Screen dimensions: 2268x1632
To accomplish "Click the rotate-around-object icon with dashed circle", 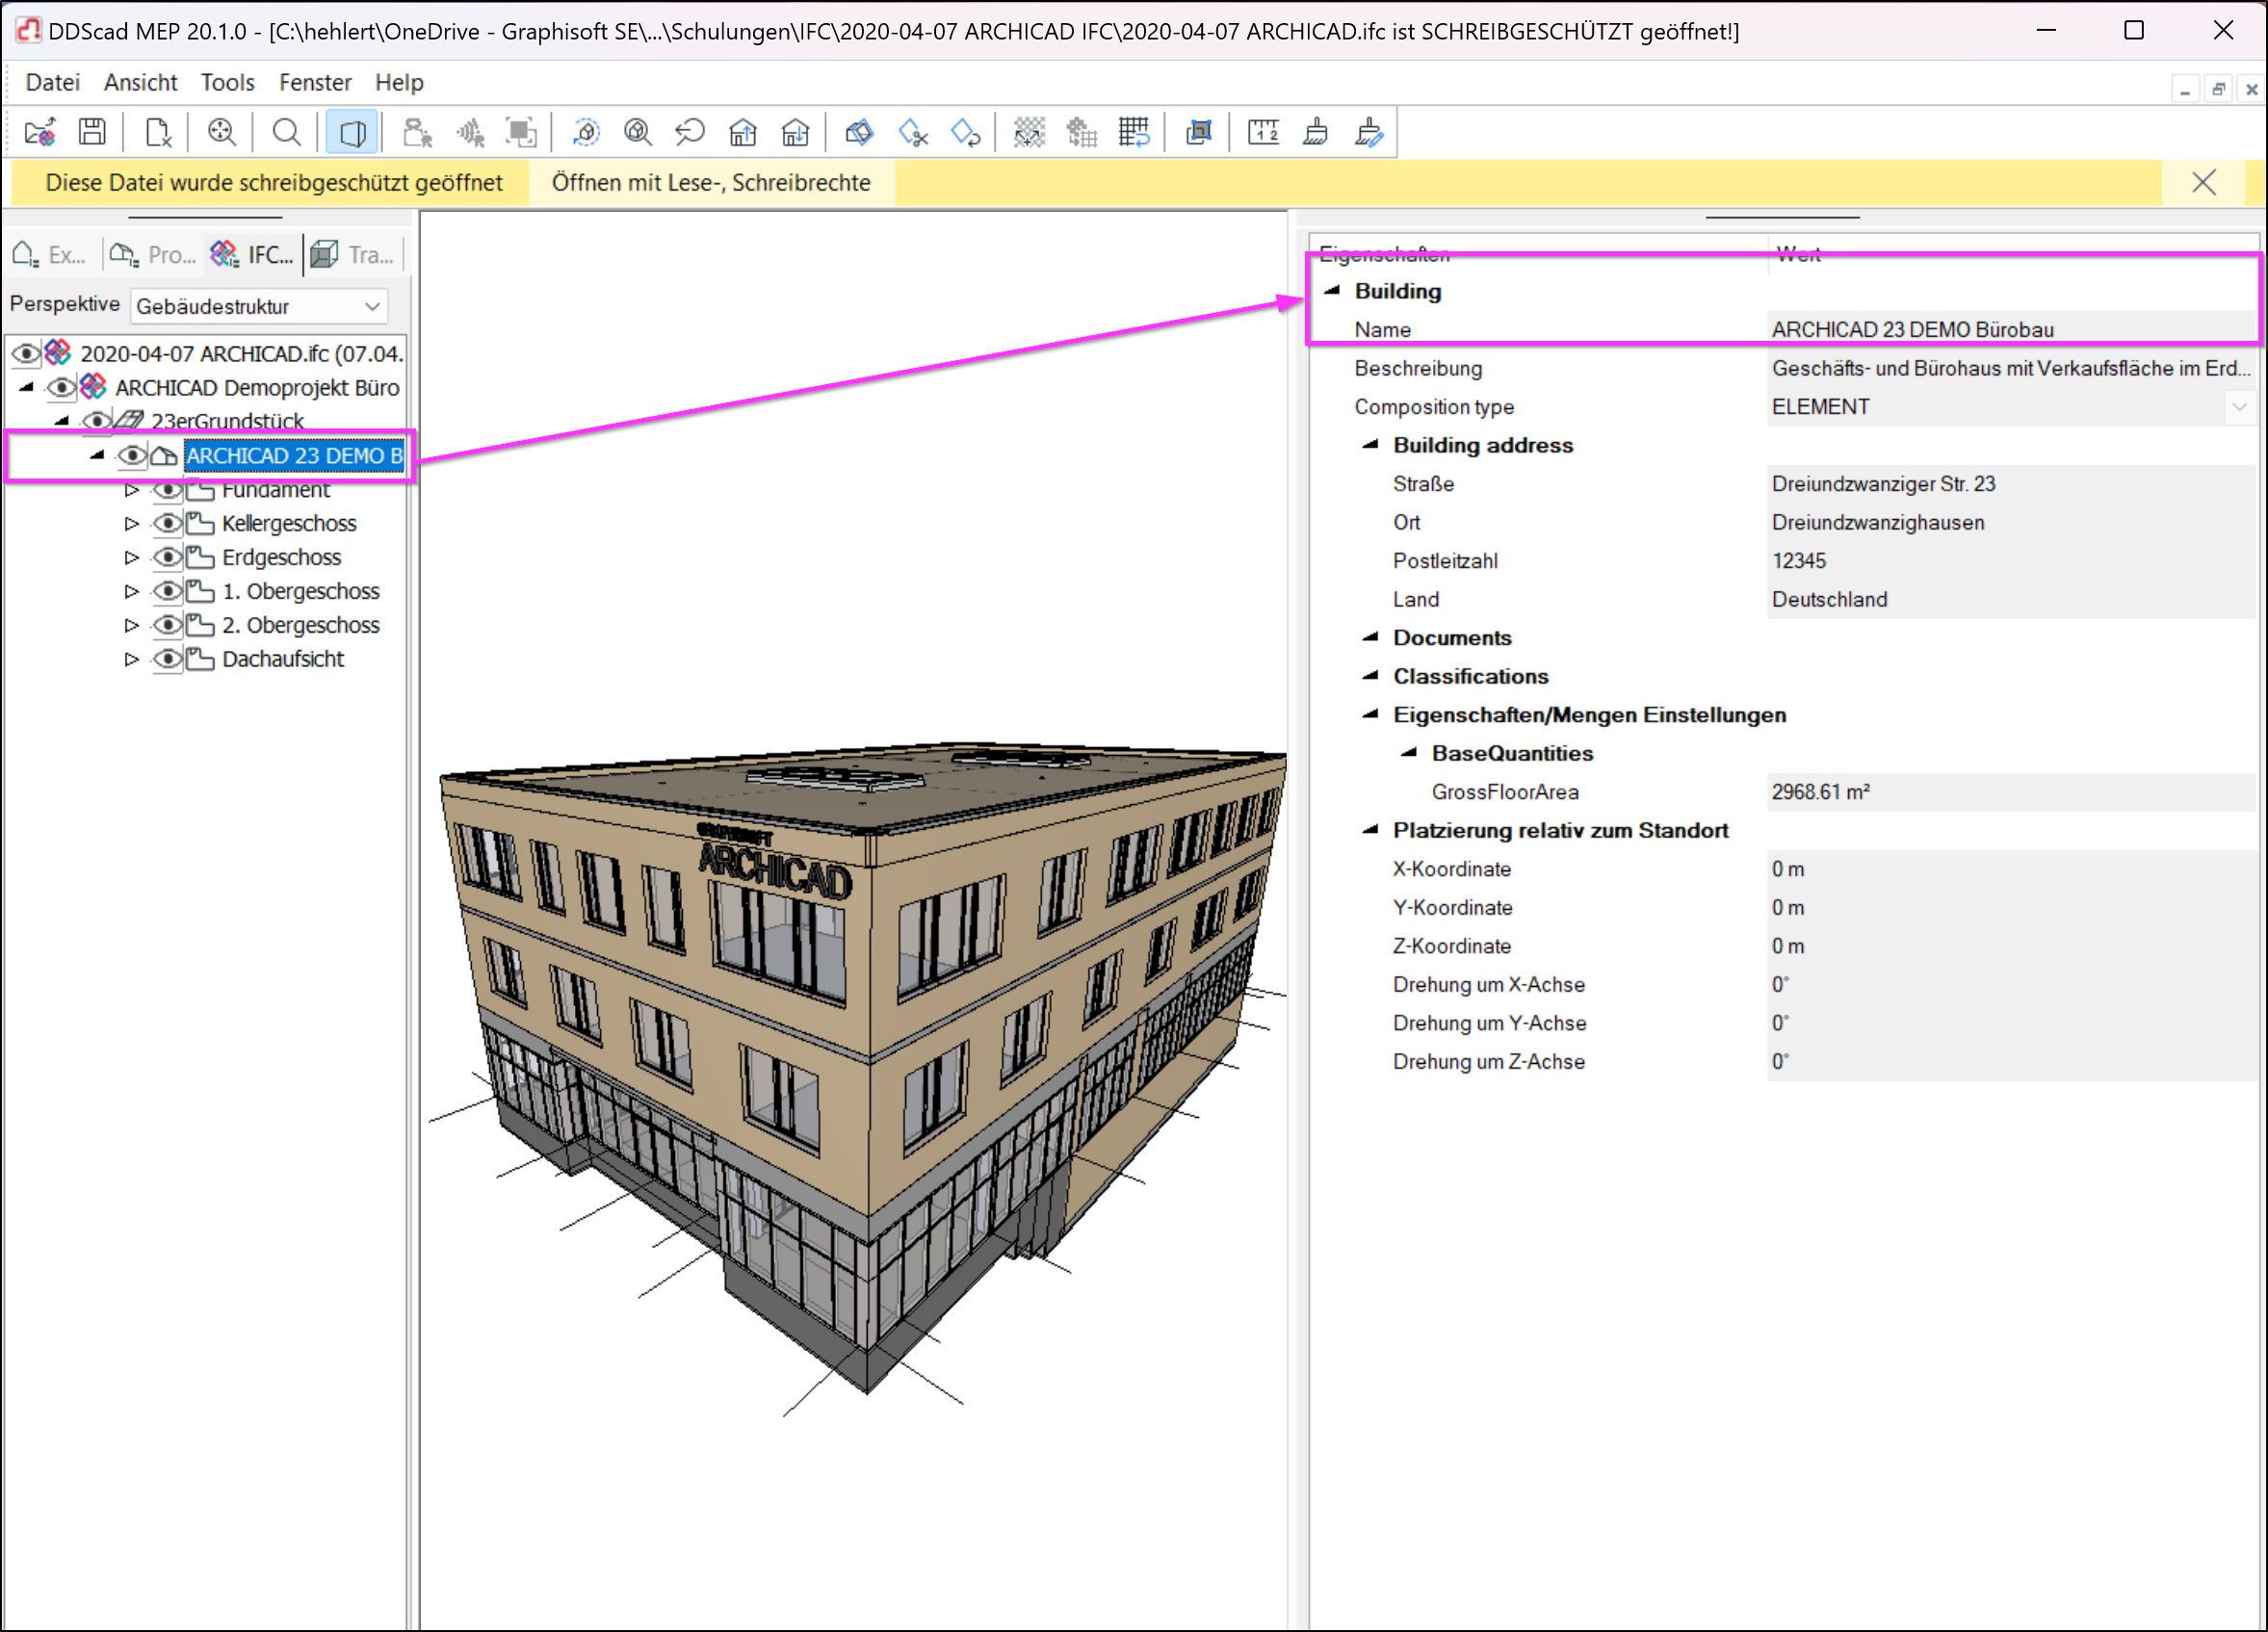I will click(586, 132).
